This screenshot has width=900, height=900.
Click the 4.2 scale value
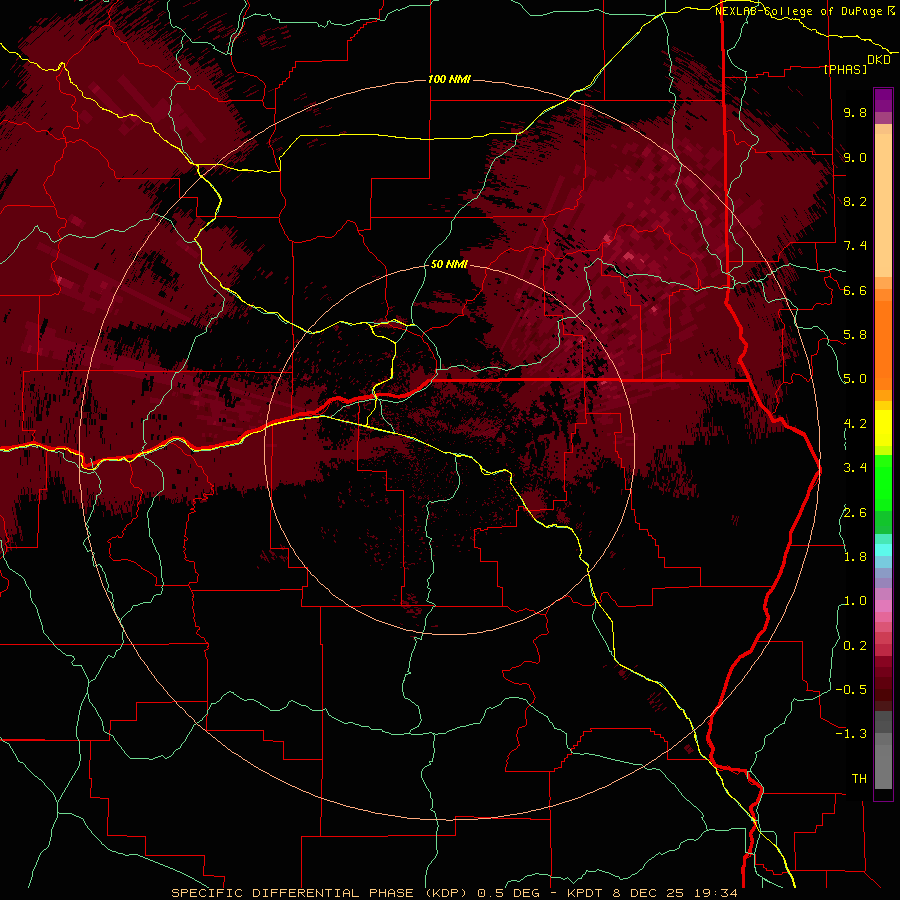pos(855,424)
